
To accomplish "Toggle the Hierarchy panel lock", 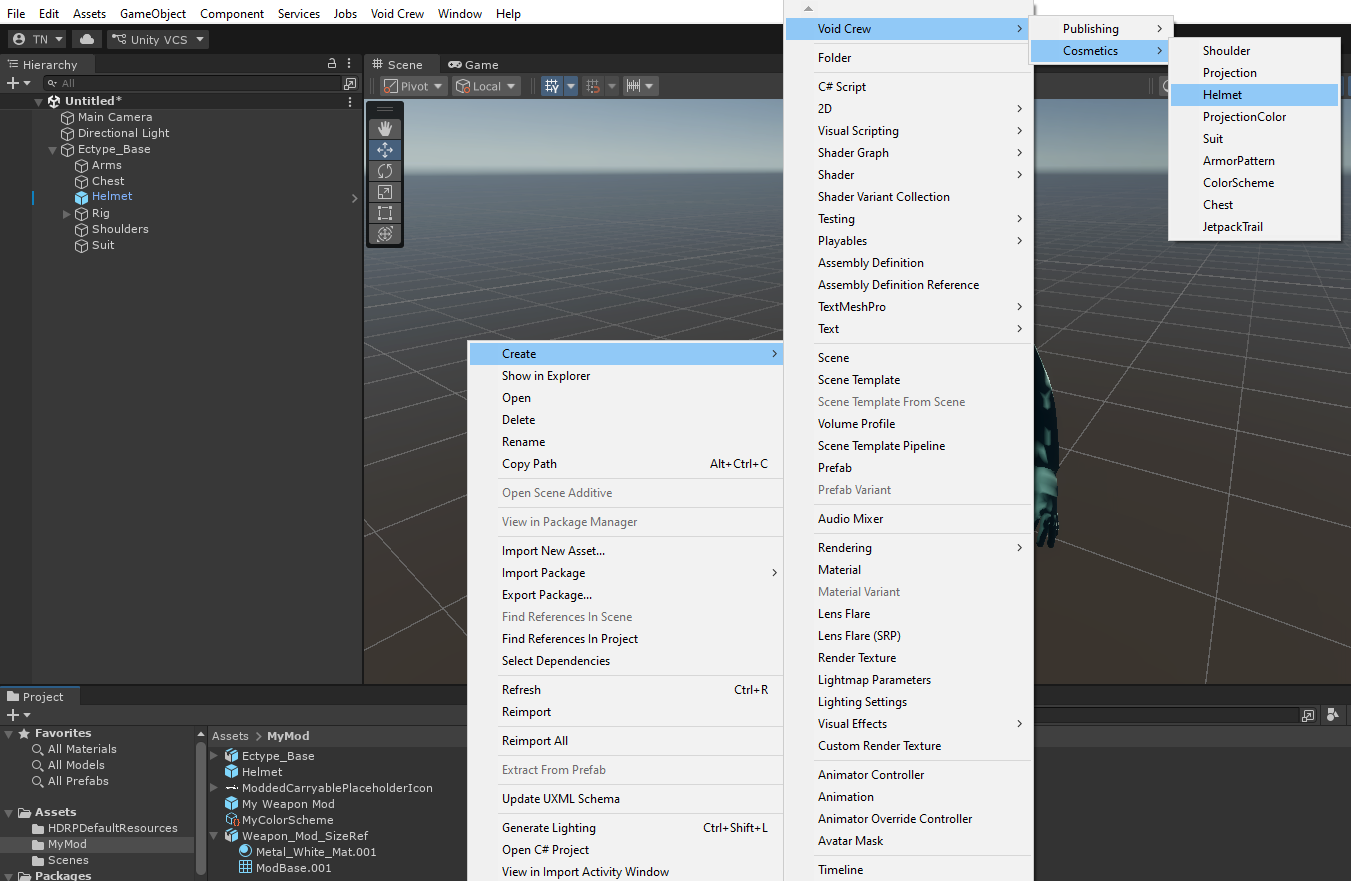I will click(x=332, y=64).
